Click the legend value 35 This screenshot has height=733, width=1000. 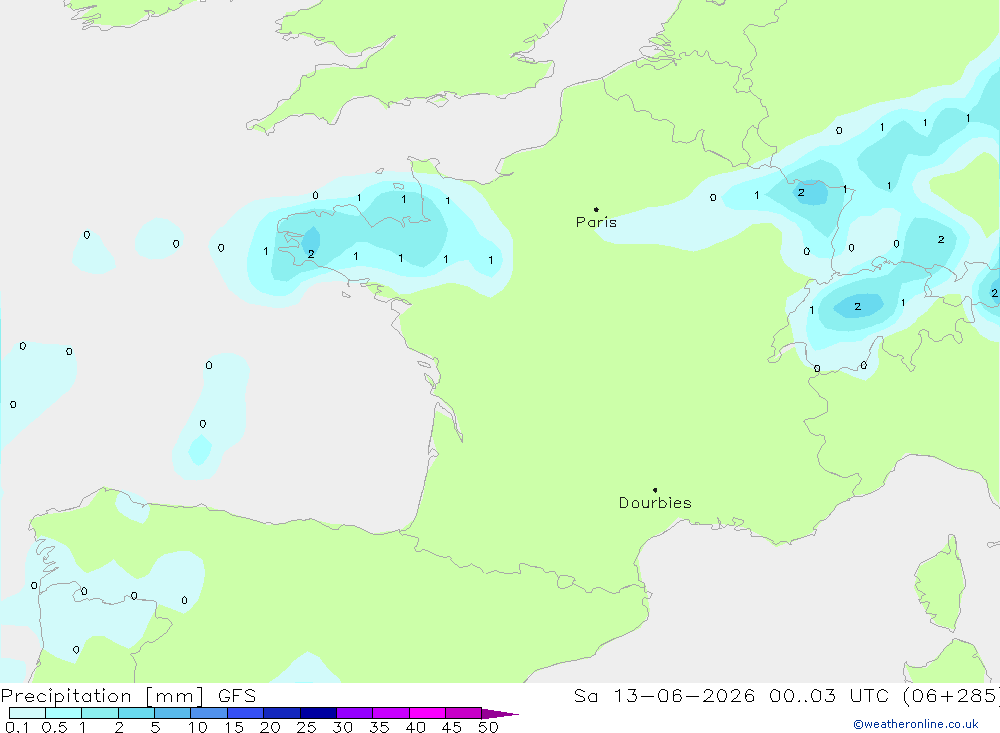379,727
